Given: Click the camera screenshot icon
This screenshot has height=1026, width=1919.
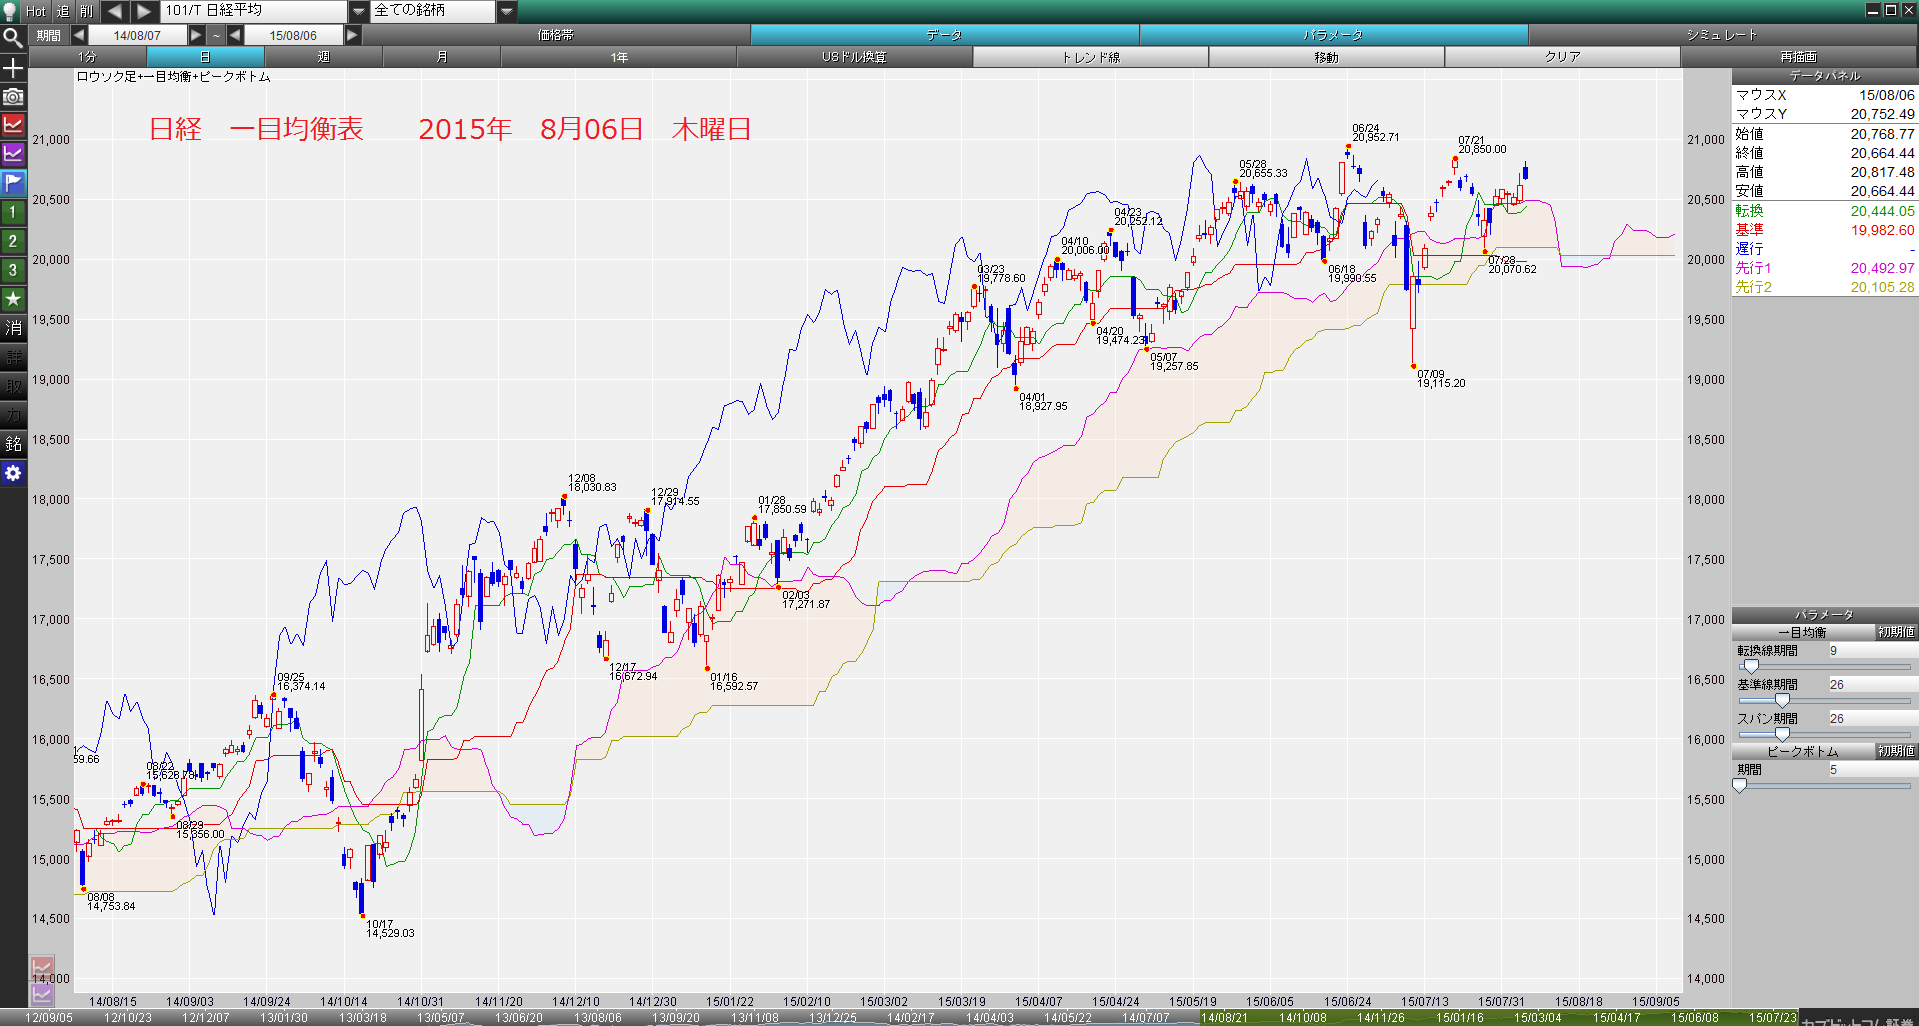Looking at the screenshot, I should click(x=13, y=96).
